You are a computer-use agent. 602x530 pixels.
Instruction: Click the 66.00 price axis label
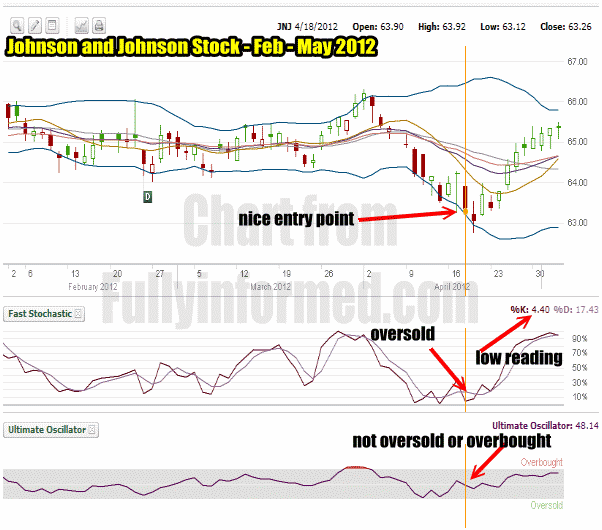pyautogui.click(x=577, y=102)
